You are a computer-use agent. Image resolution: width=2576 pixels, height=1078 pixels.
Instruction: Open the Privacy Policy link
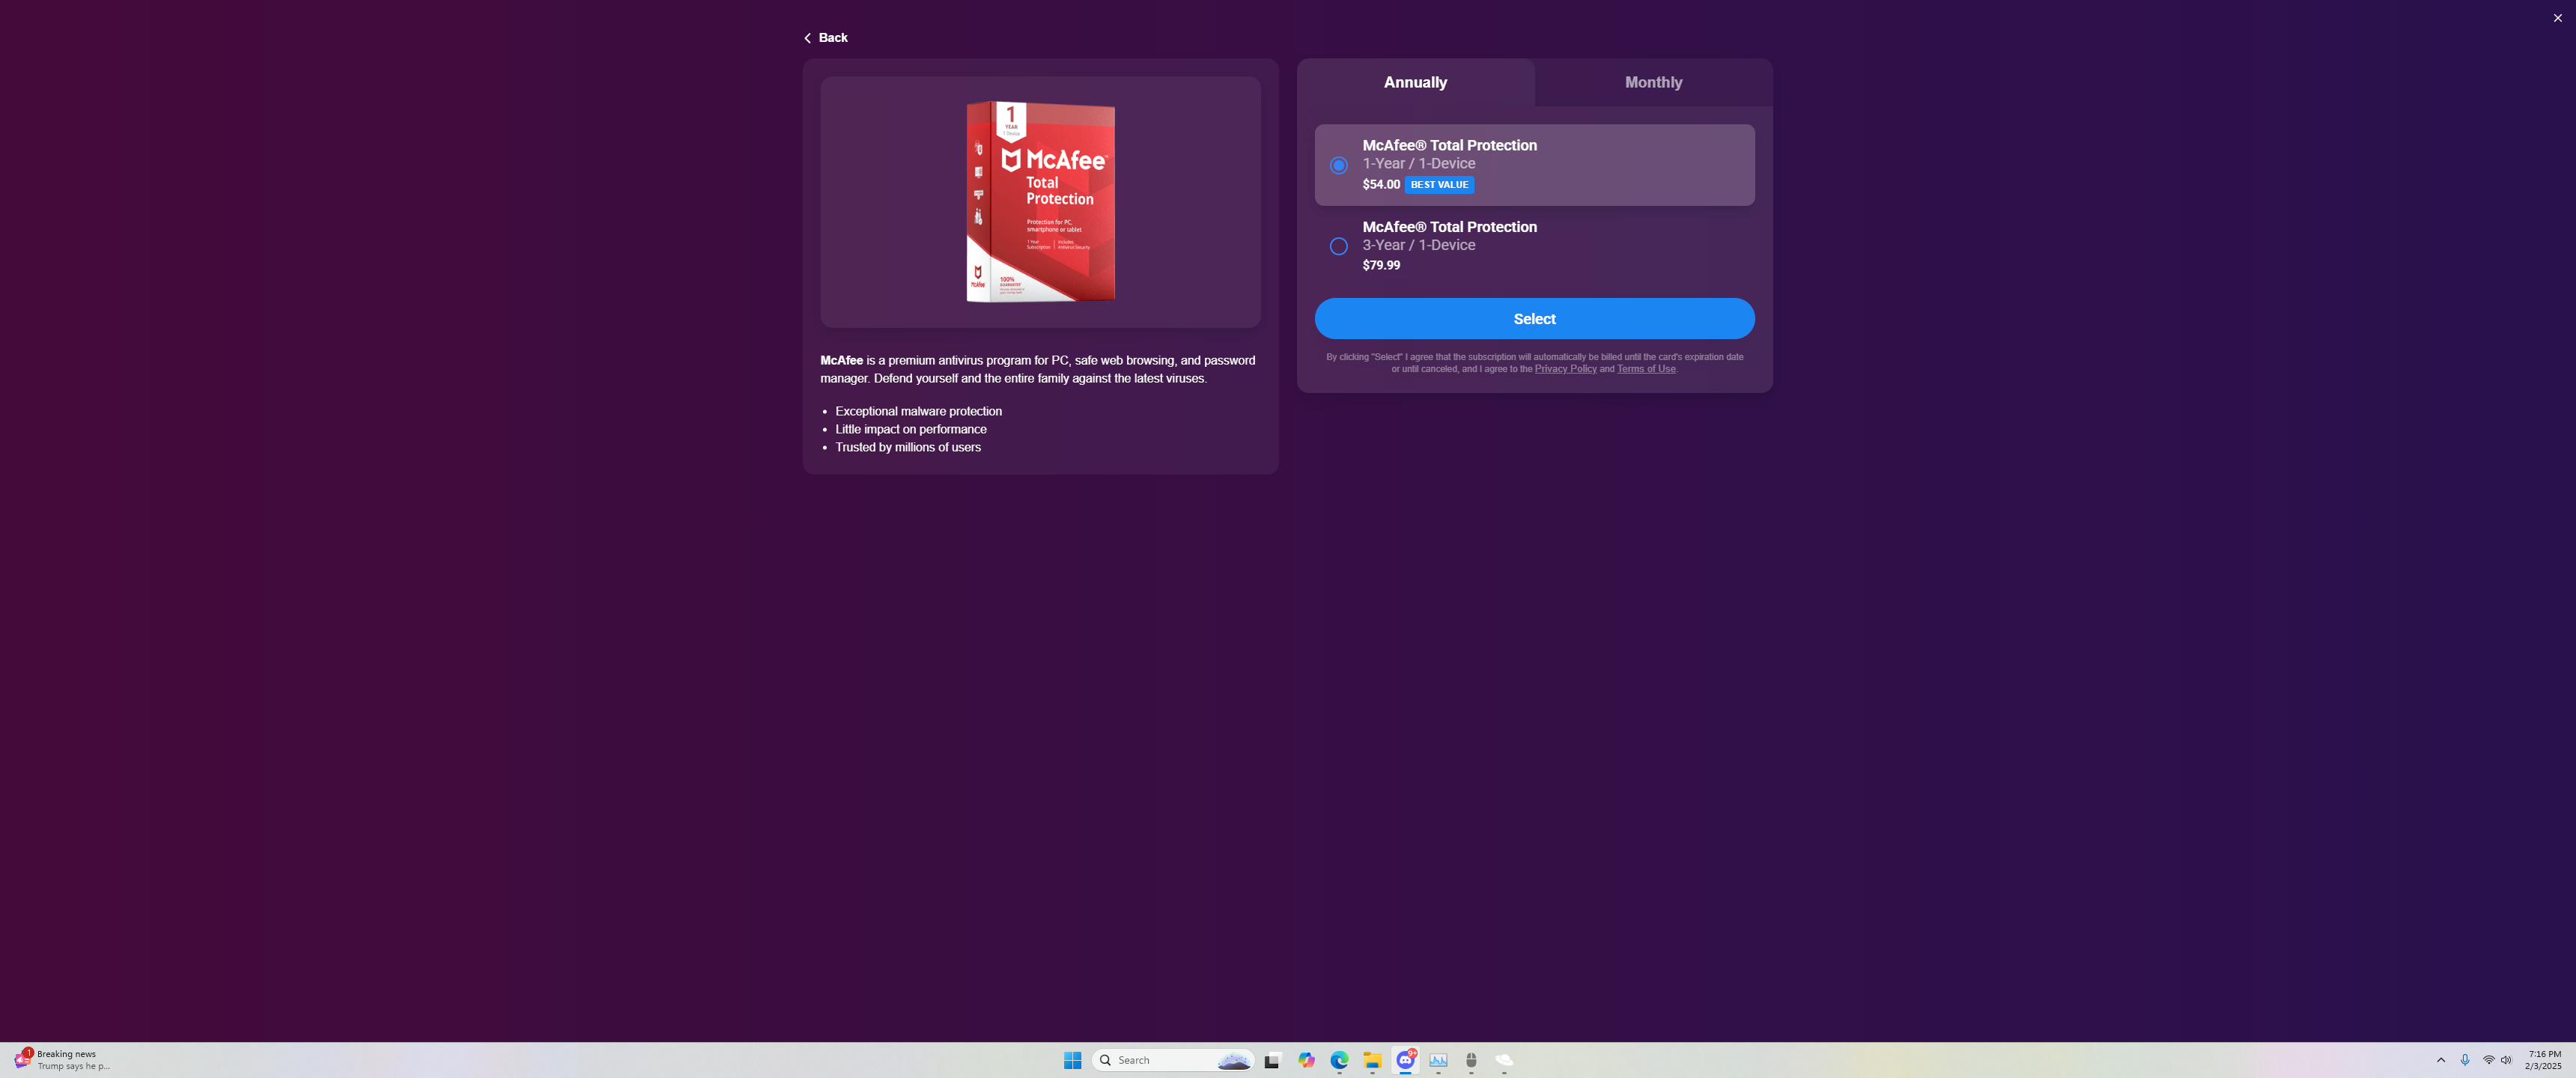(x=1565, y=369)
